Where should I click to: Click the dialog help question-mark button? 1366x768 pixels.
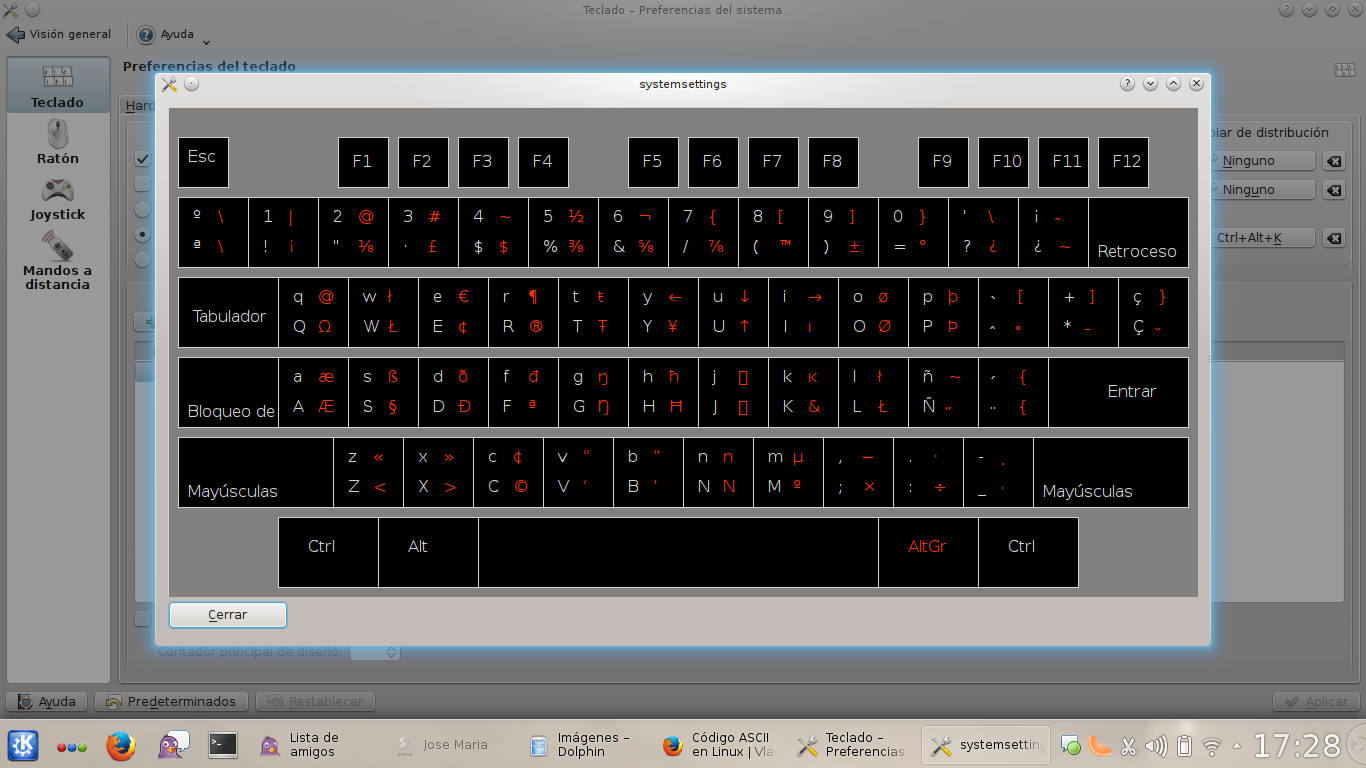tap(1127, 84)
